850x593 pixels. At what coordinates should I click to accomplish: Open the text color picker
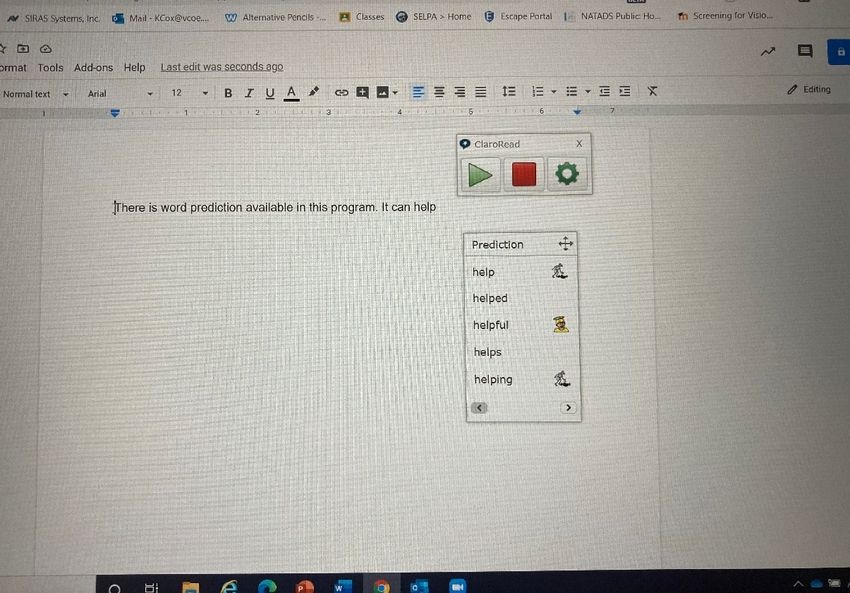[291, 93]
